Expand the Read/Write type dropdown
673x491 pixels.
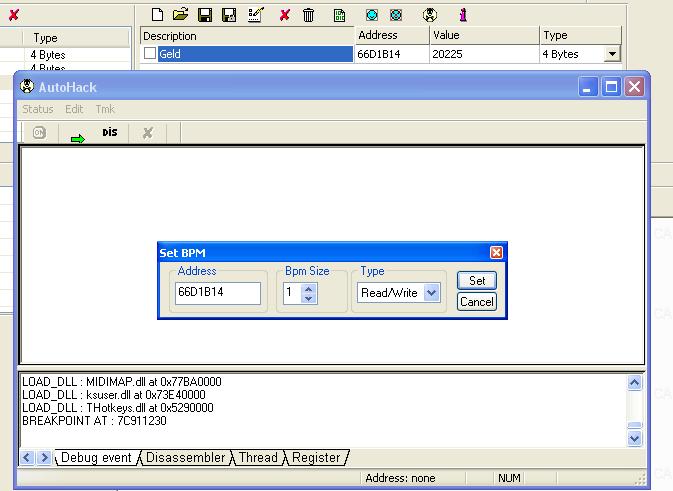431,293
